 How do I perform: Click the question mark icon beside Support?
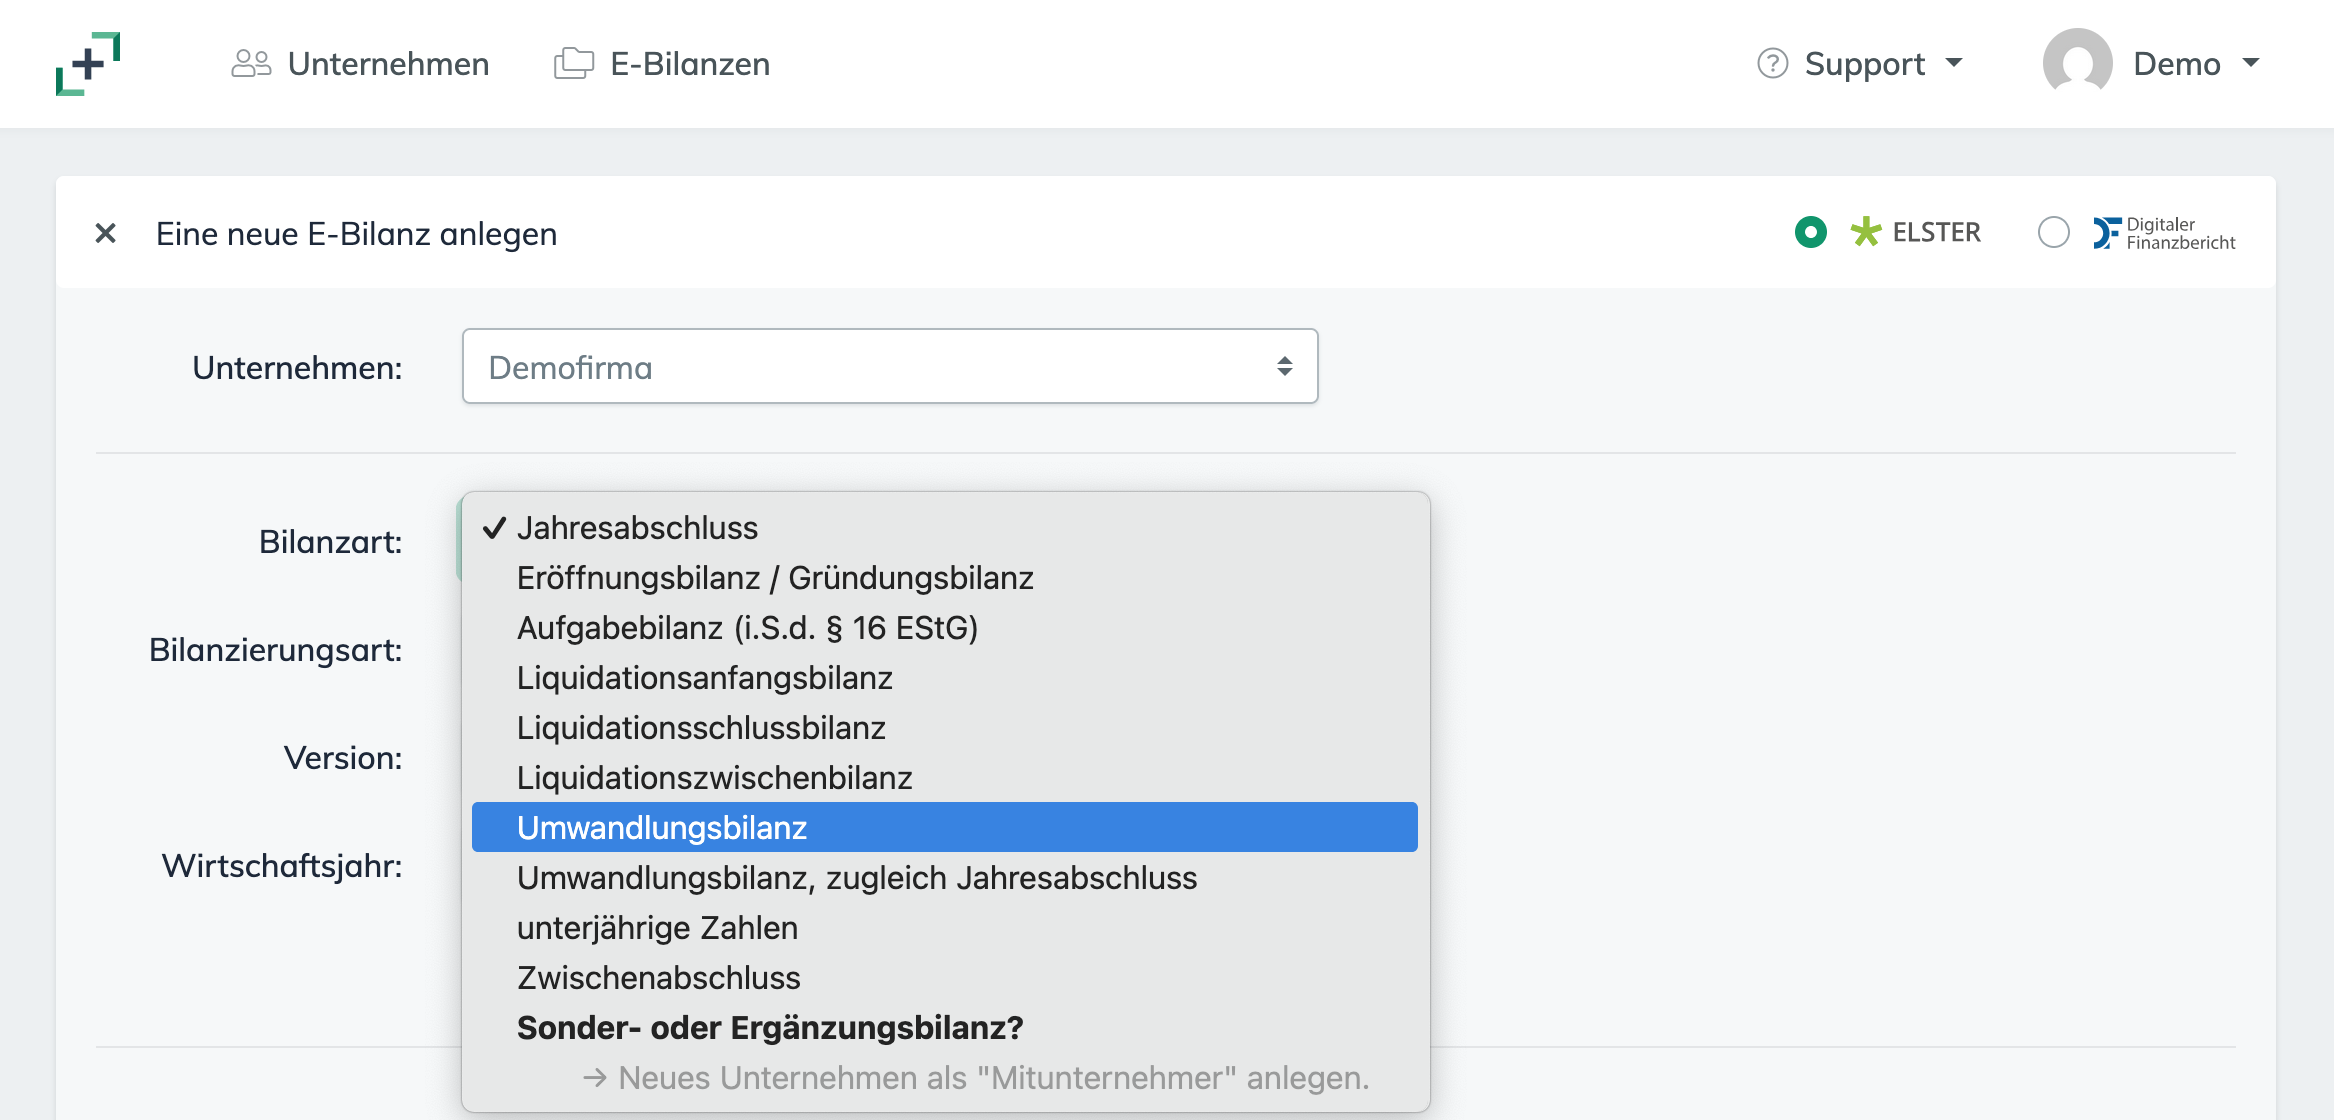pos(1770,63)
